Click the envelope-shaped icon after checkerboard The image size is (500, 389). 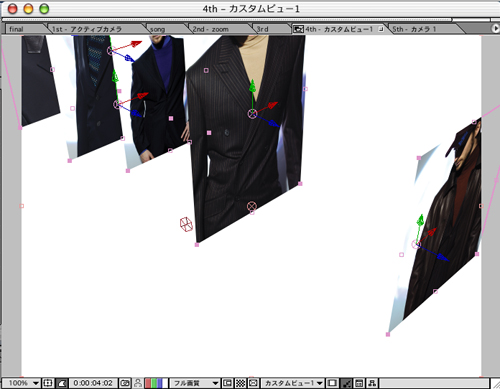point(253,383)
